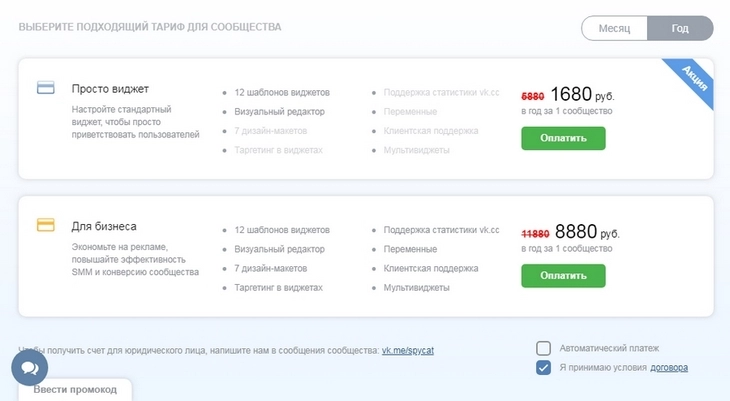
Task: Click Поддержка статистики vk.cc in business plan
Action: (x=441, y=230)
